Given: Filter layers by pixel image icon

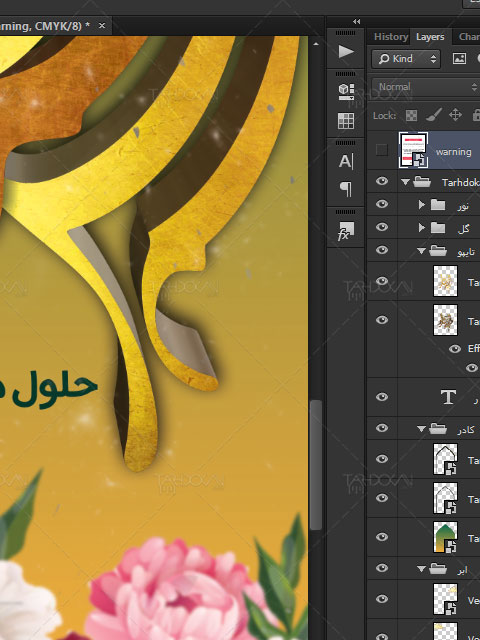Looking at the screenshot, I should tap(459, 59).
